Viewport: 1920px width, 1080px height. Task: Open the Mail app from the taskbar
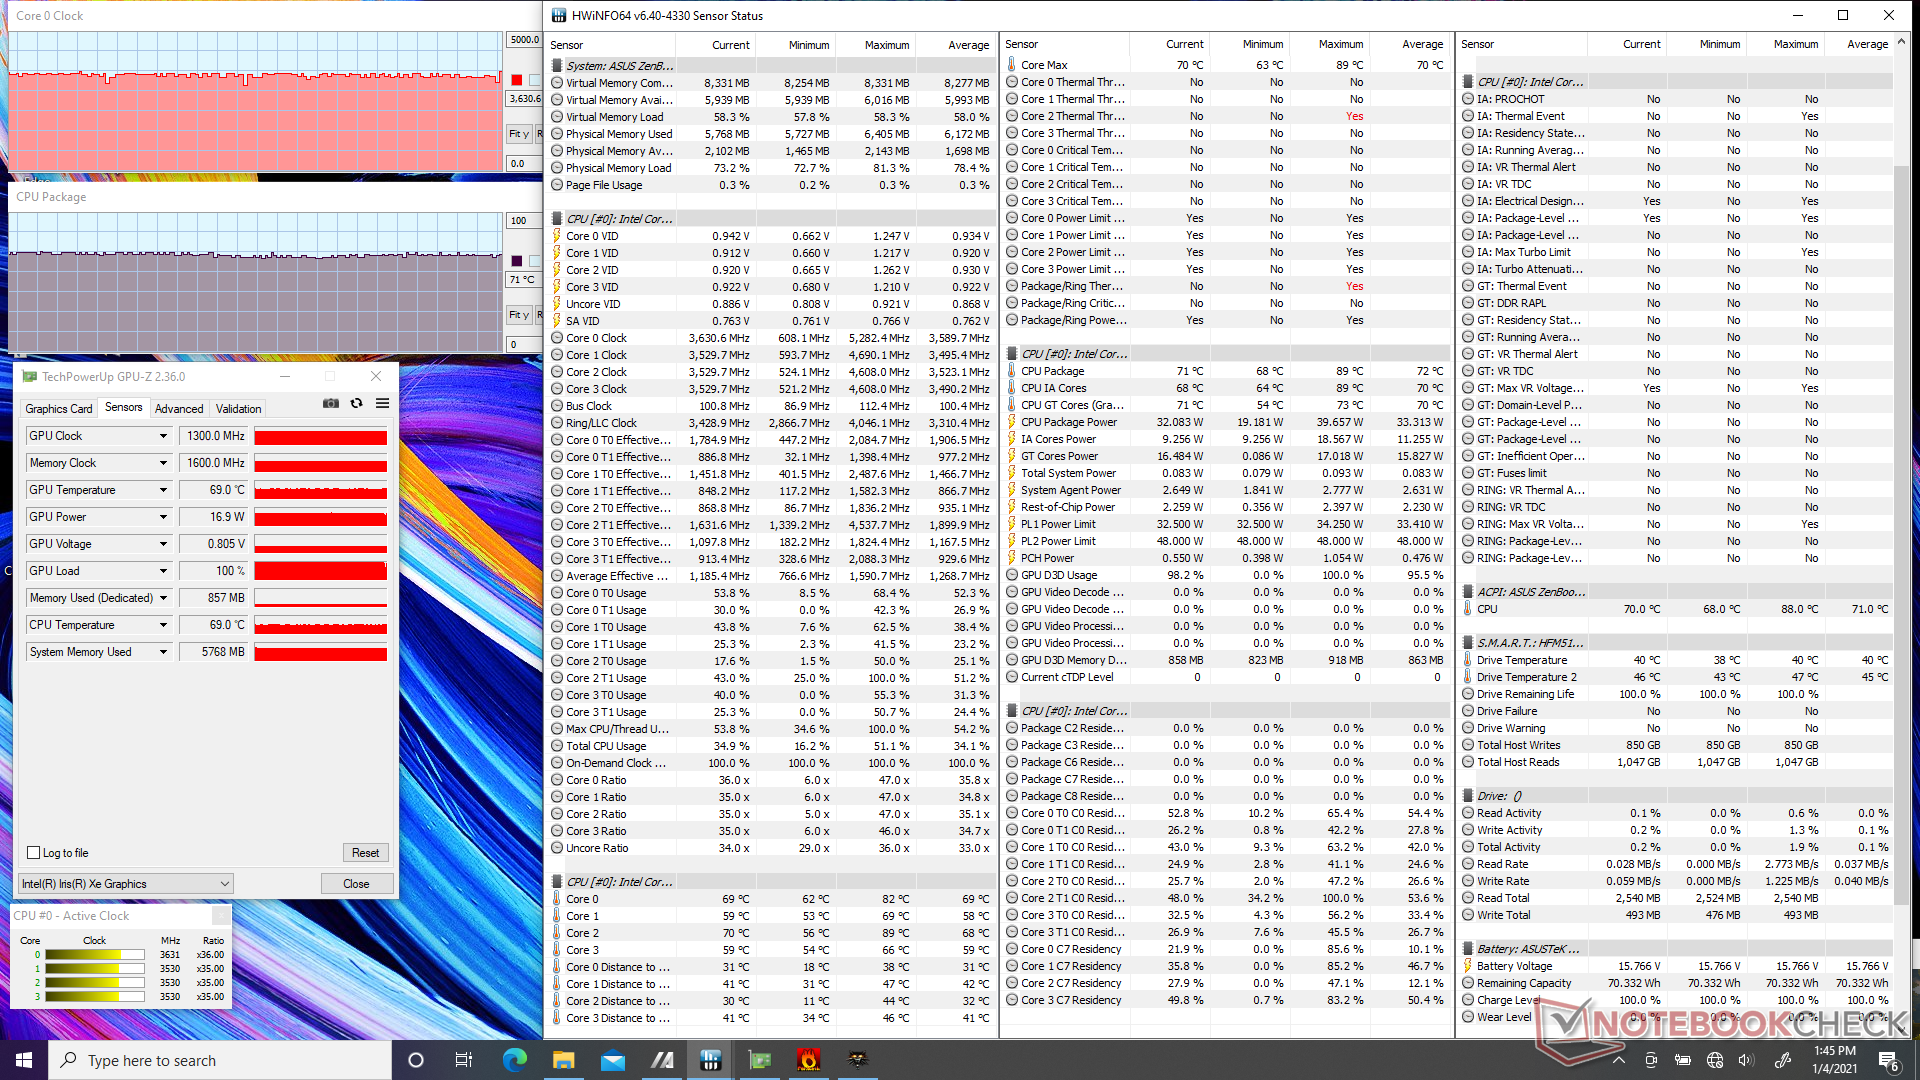tap(613, 1060)
